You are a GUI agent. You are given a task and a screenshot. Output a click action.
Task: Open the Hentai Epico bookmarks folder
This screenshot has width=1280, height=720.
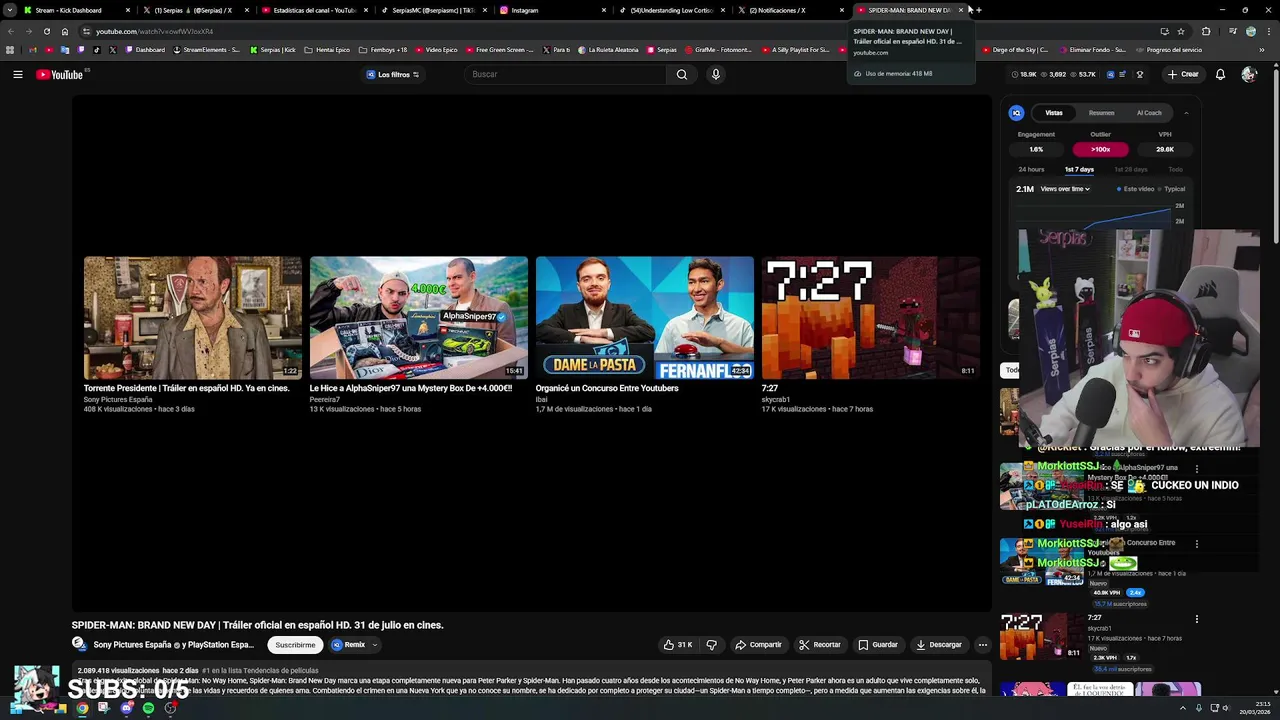(x=327, y=50)
